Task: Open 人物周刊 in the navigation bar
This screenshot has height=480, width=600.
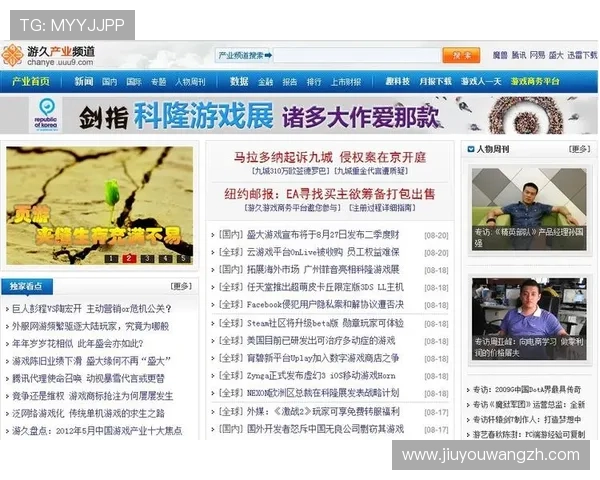Action: (x=190, y=82)
